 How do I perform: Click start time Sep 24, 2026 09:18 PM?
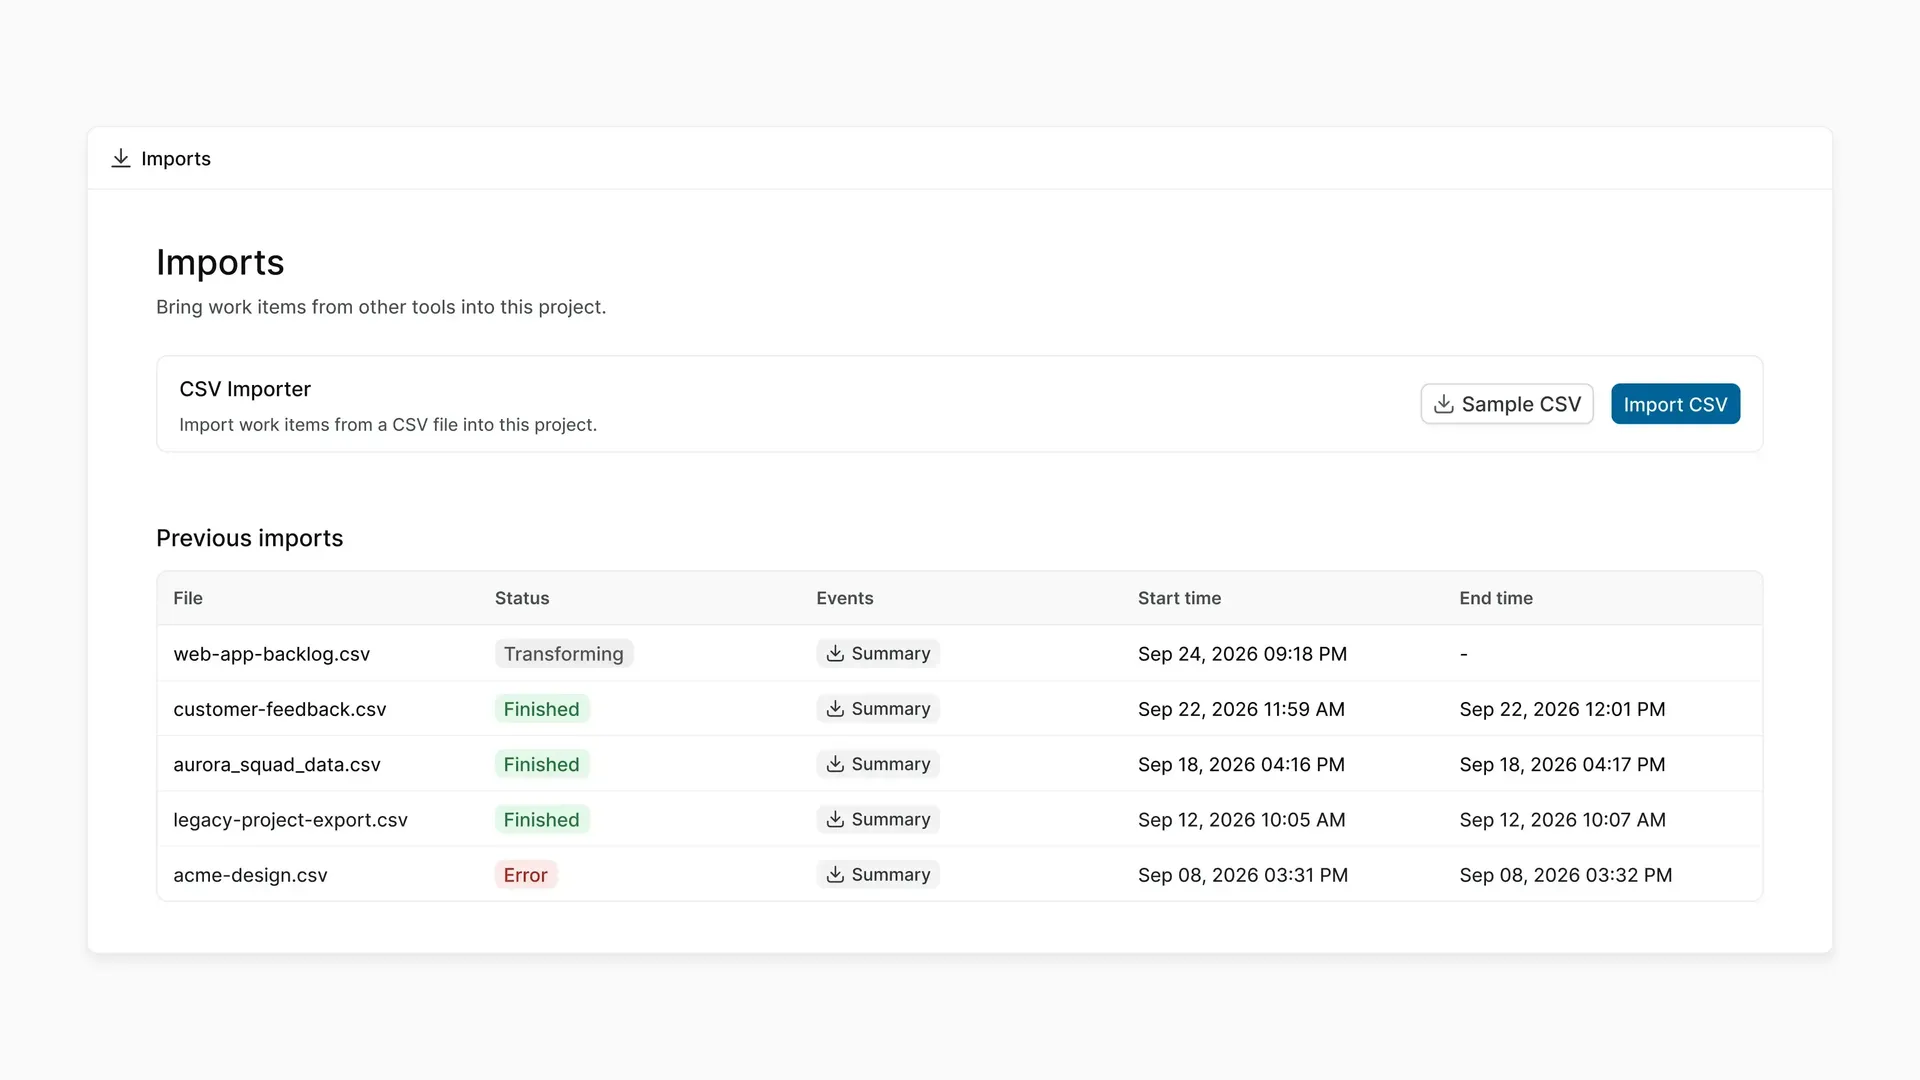[x=1243, y=654]
